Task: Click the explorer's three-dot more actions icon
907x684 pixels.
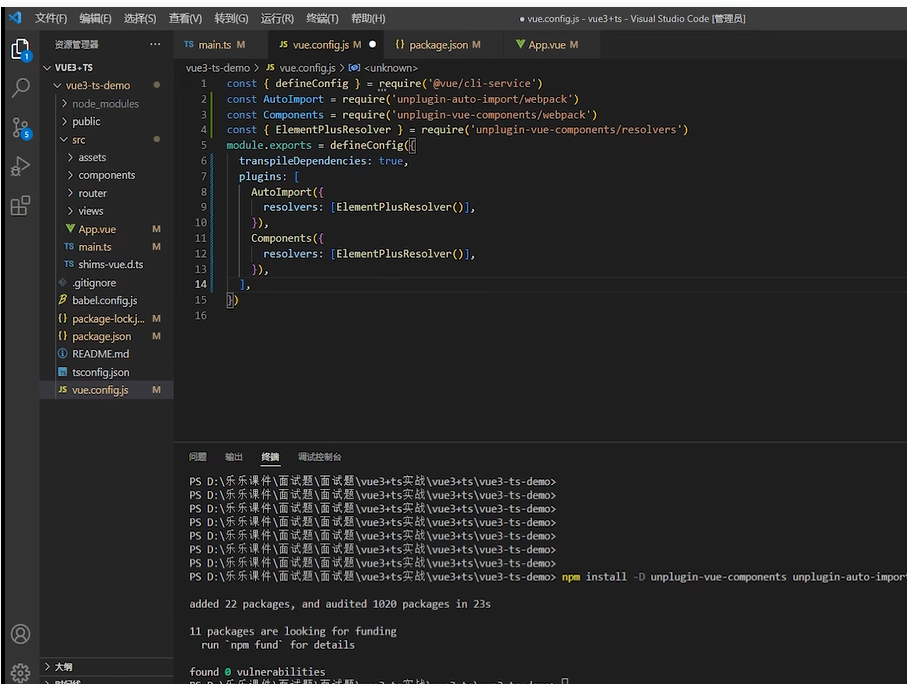Action: coord(155,45)
